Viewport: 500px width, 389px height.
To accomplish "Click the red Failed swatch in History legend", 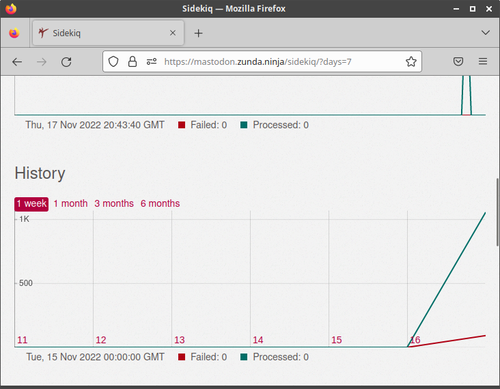I will tap(182, 357).
